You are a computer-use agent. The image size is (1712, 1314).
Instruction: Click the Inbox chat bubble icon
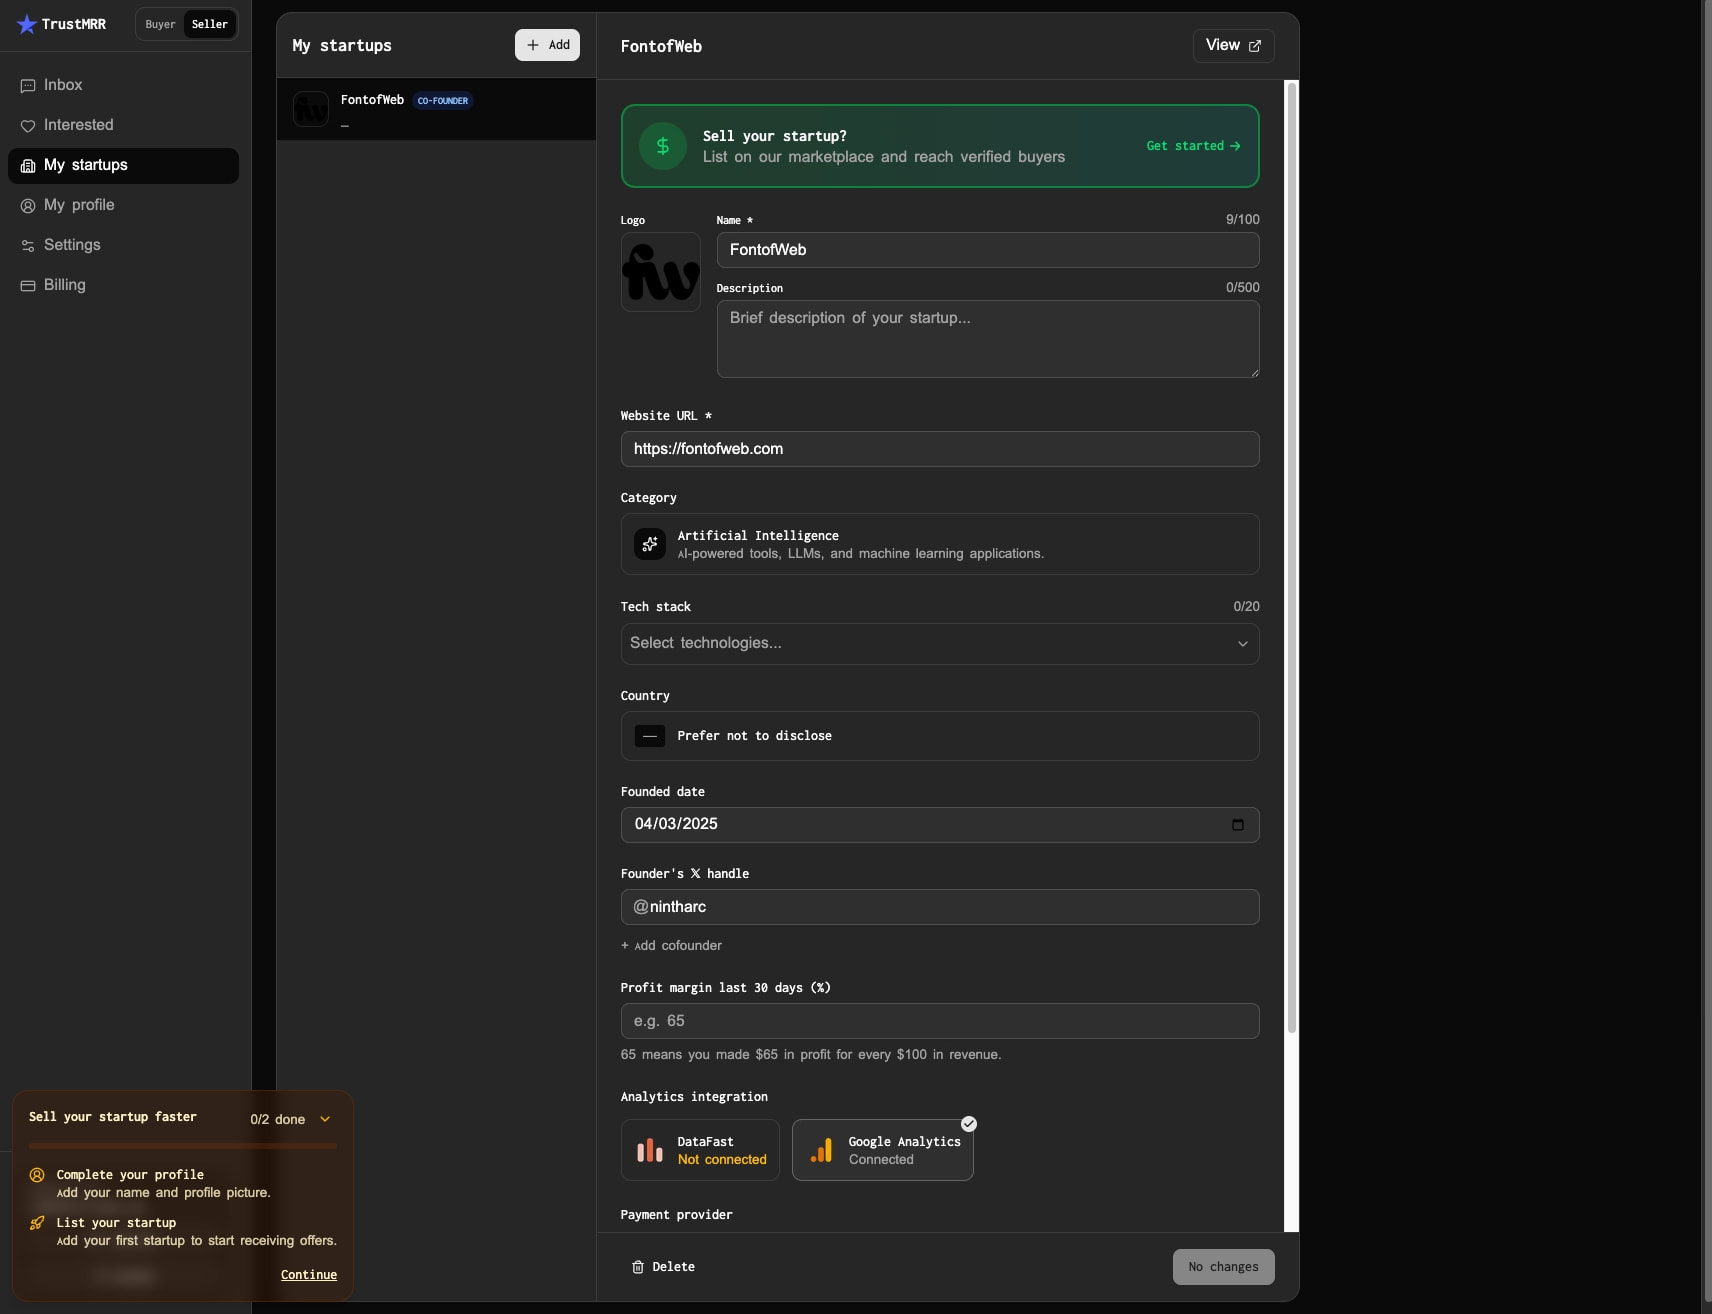[x=28, y=86]
